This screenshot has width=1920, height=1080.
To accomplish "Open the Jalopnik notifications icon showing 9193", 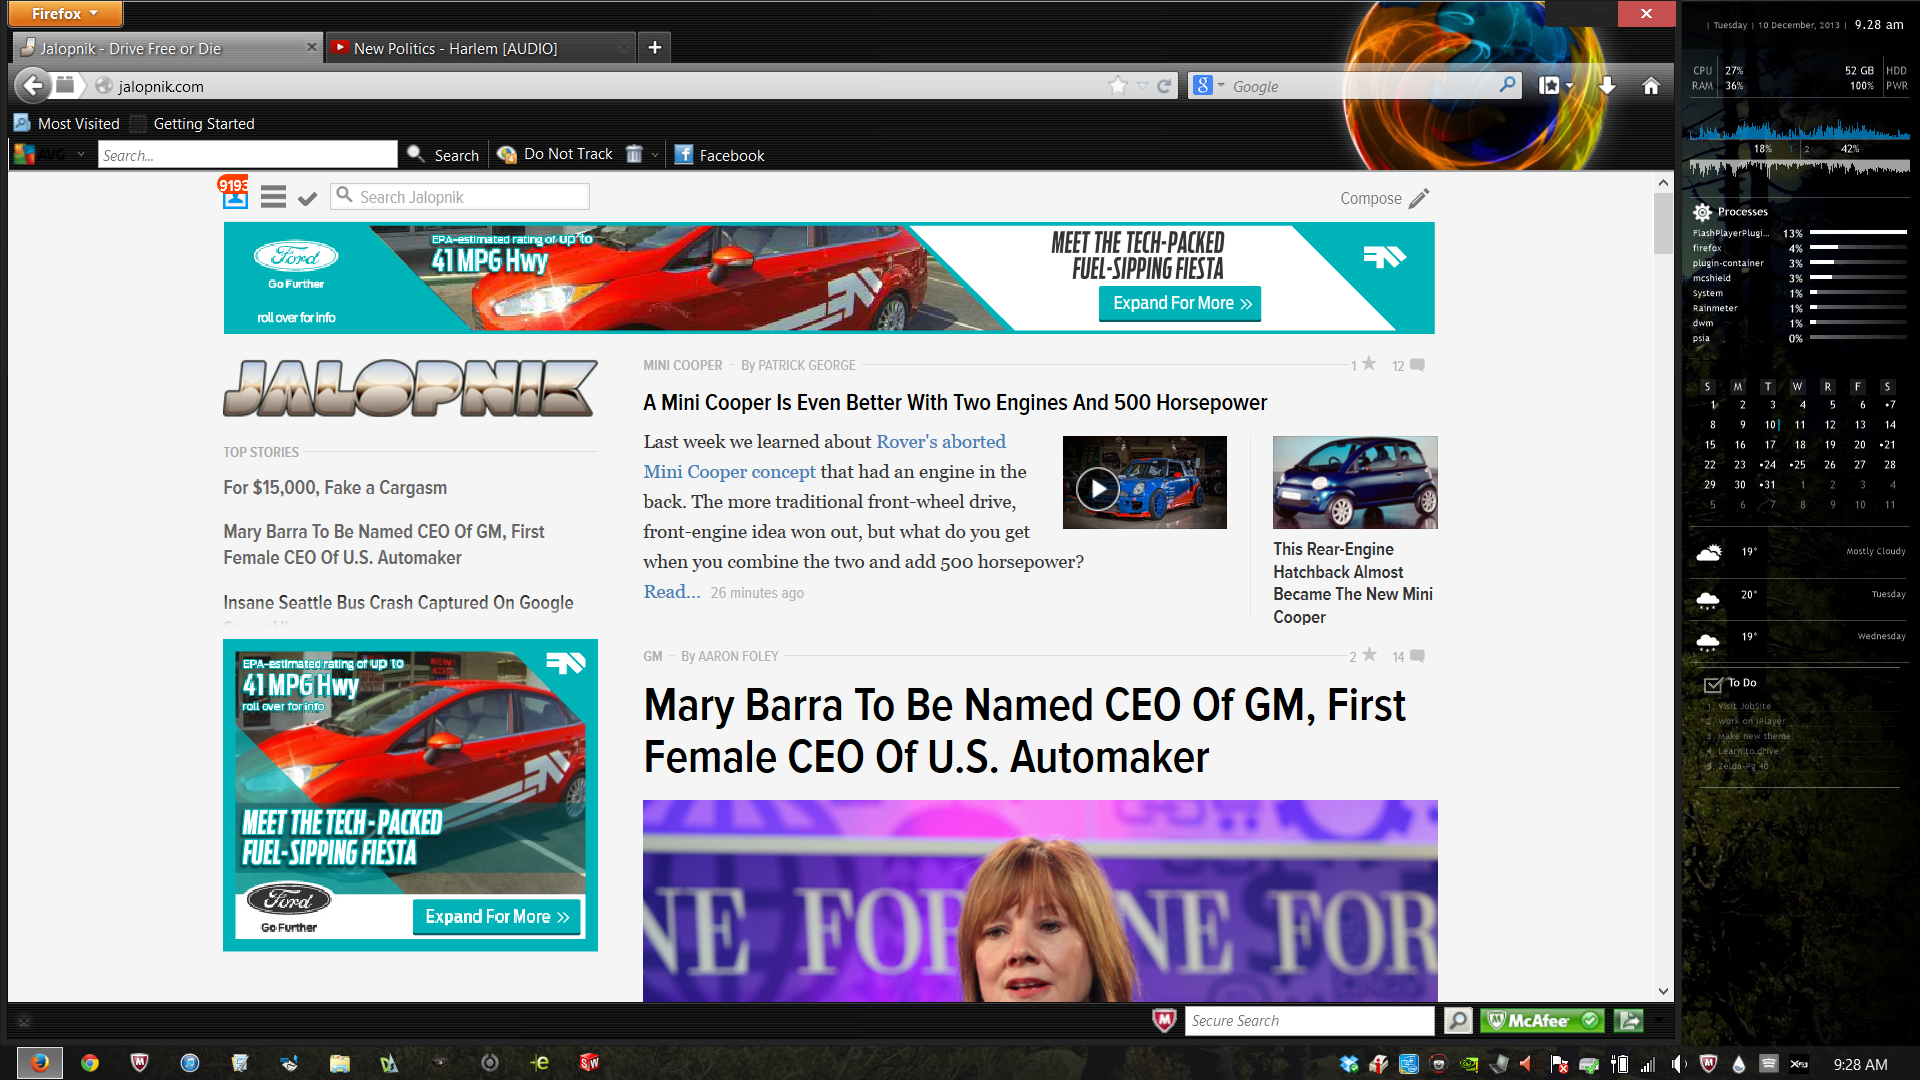I will pyautogui.click(x=235, y=194).
